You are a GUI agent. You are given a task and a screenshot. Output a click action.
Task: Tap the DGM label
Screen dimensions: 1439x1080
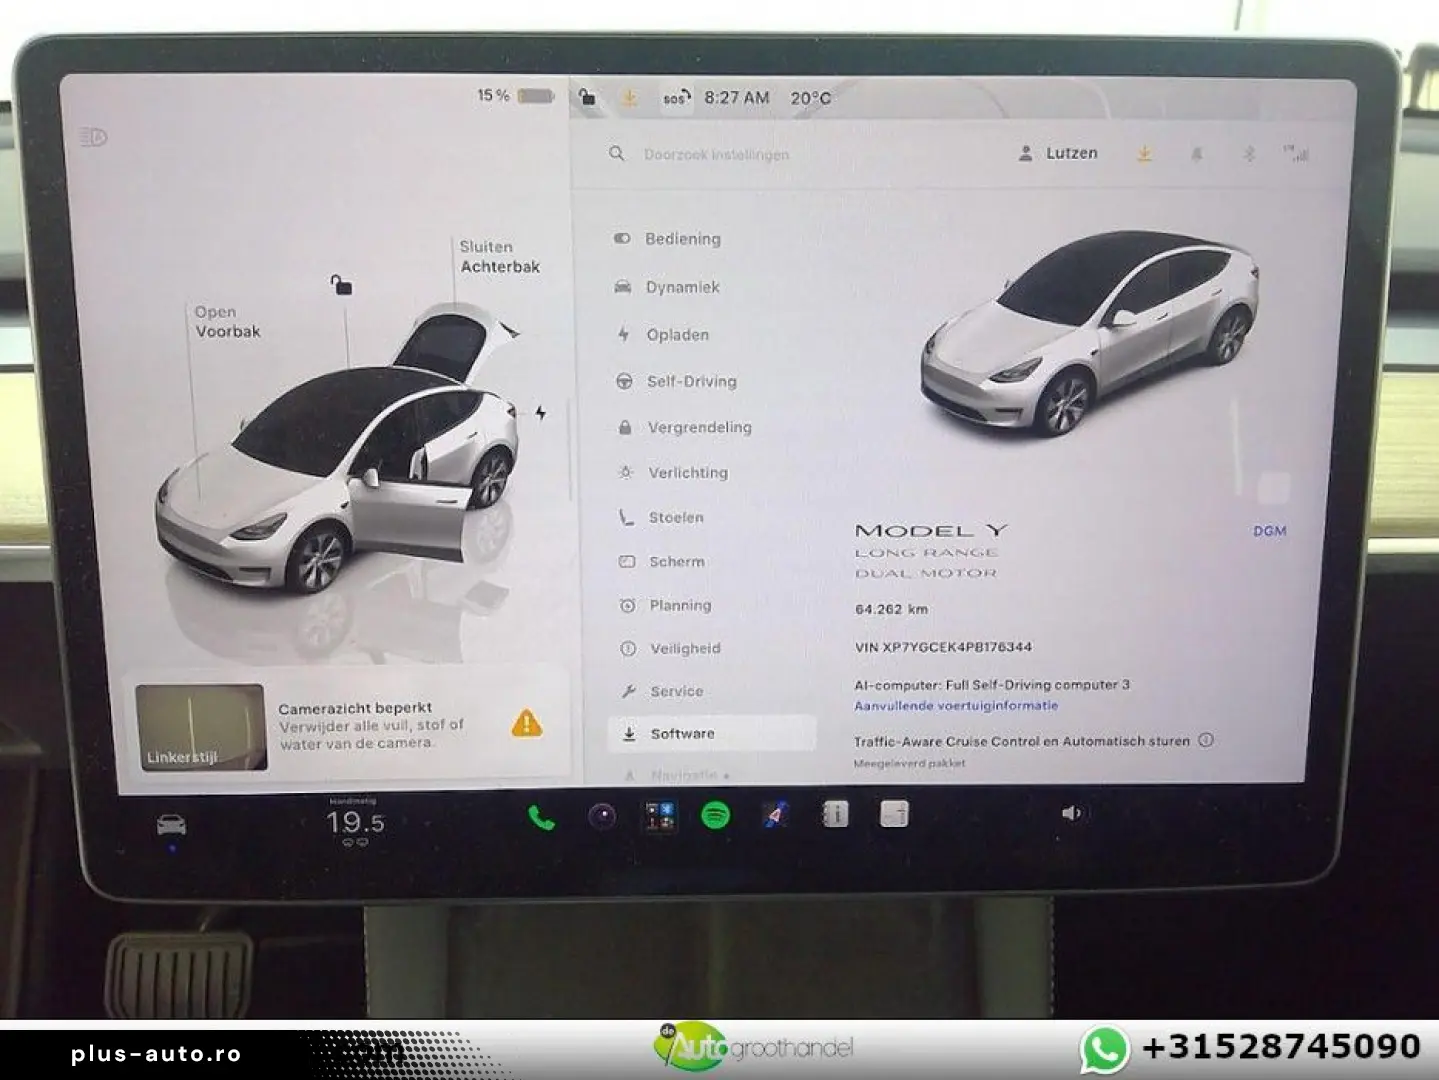click(1270, 531)
